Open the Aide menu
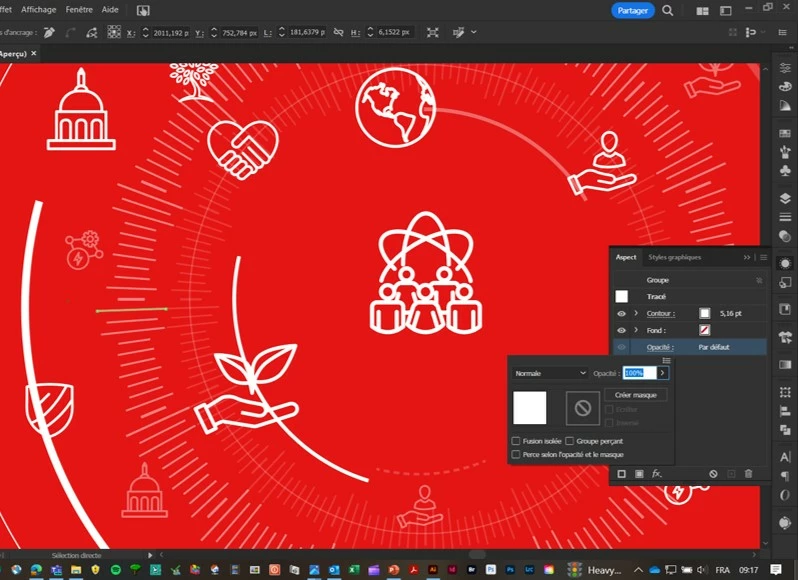Image resolution: width=798 pixels, height=580 pixels. [x=110, y=10]
